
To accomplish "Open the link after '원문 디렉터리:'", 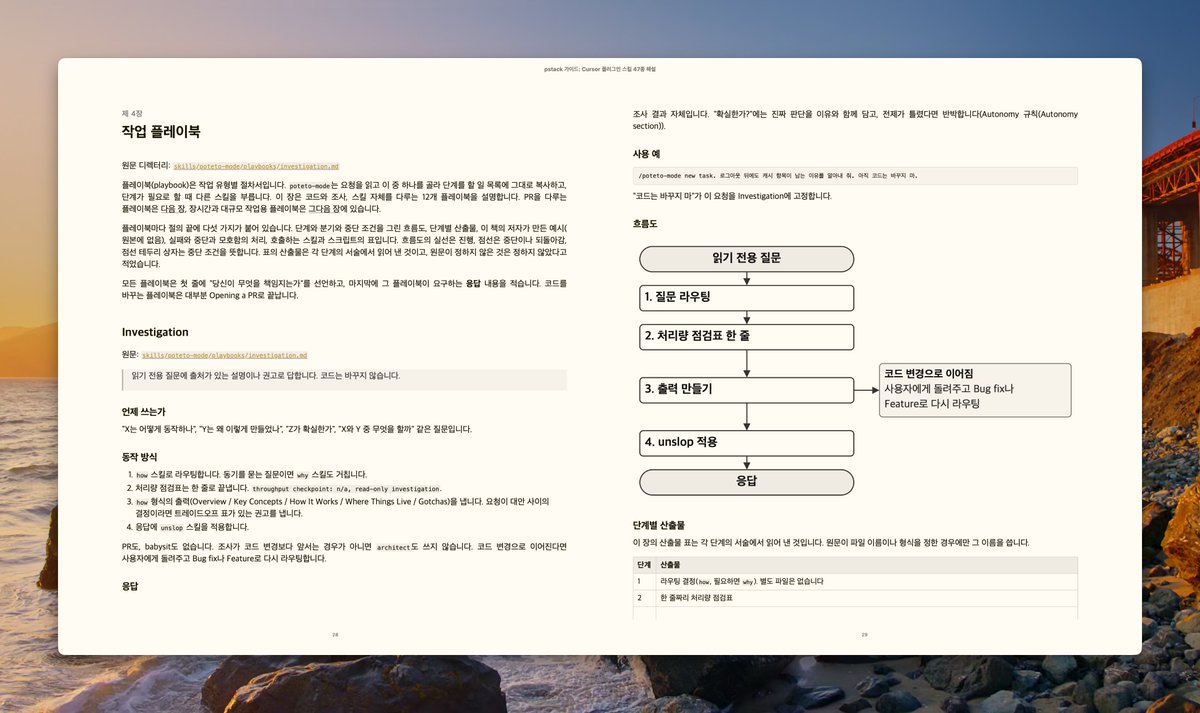I will tap(256, 166).
